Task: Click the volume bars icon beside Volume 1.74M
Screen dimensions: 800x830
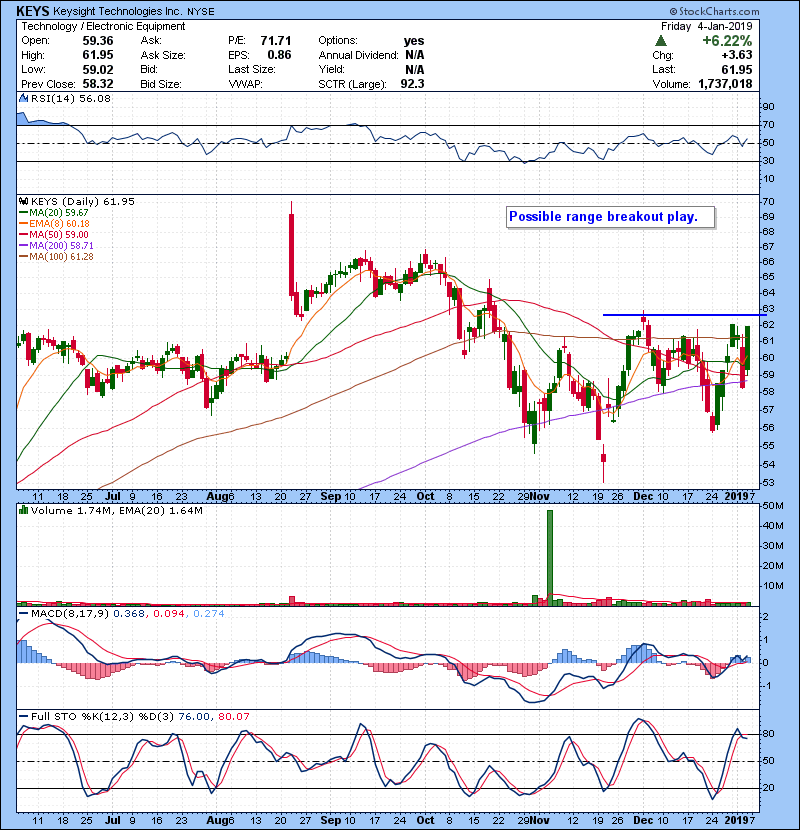Action: click(23, 511)
